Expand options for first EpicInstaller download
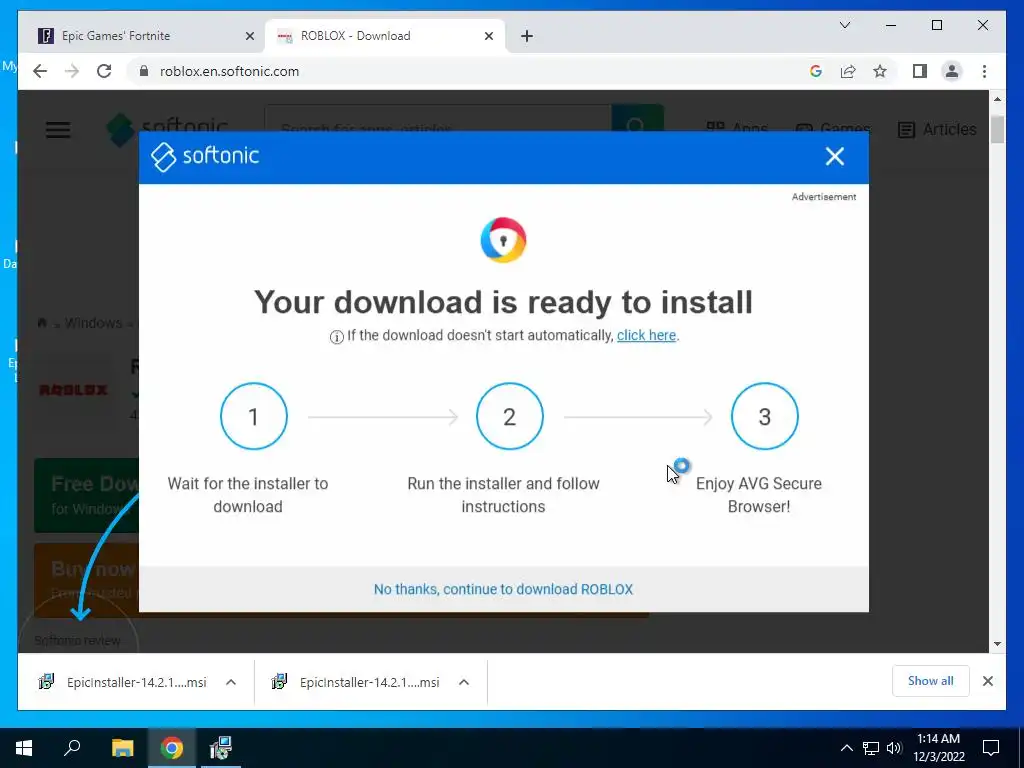Screen dimensions: 1024x768 coord(231,682)
